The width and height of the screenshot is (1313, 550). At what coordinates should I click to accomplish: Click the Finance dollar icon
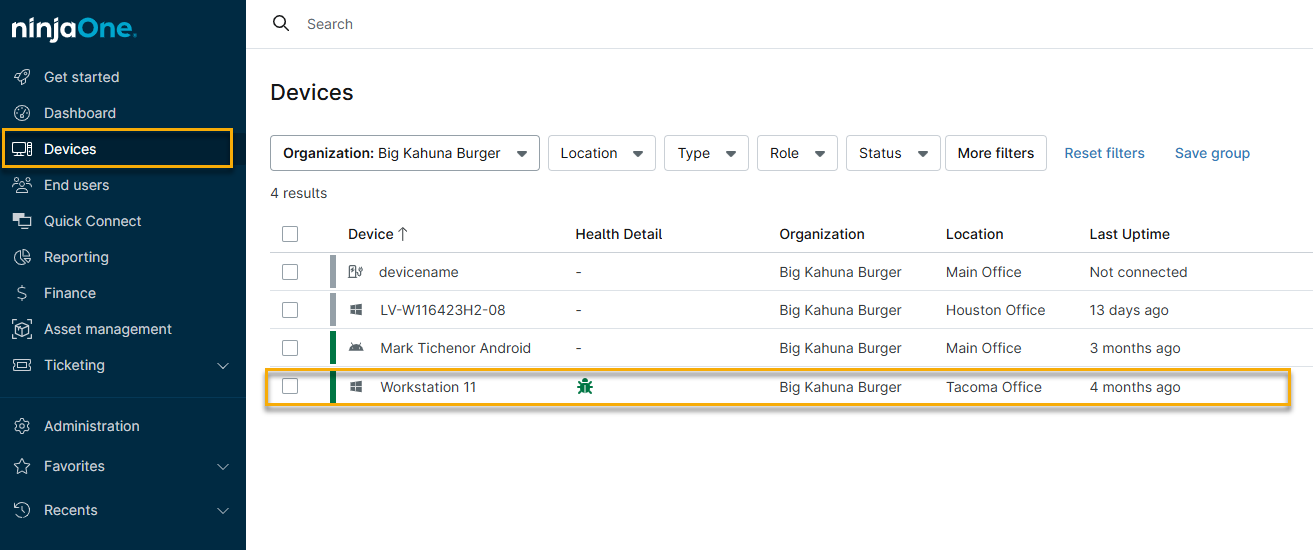[x=22, y=293]
